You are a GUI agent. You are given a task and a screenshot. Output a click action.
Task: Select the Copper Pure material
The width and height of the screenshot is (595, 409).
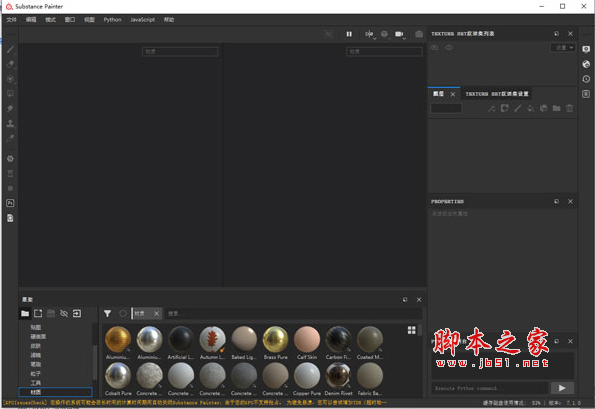point(307,379)
